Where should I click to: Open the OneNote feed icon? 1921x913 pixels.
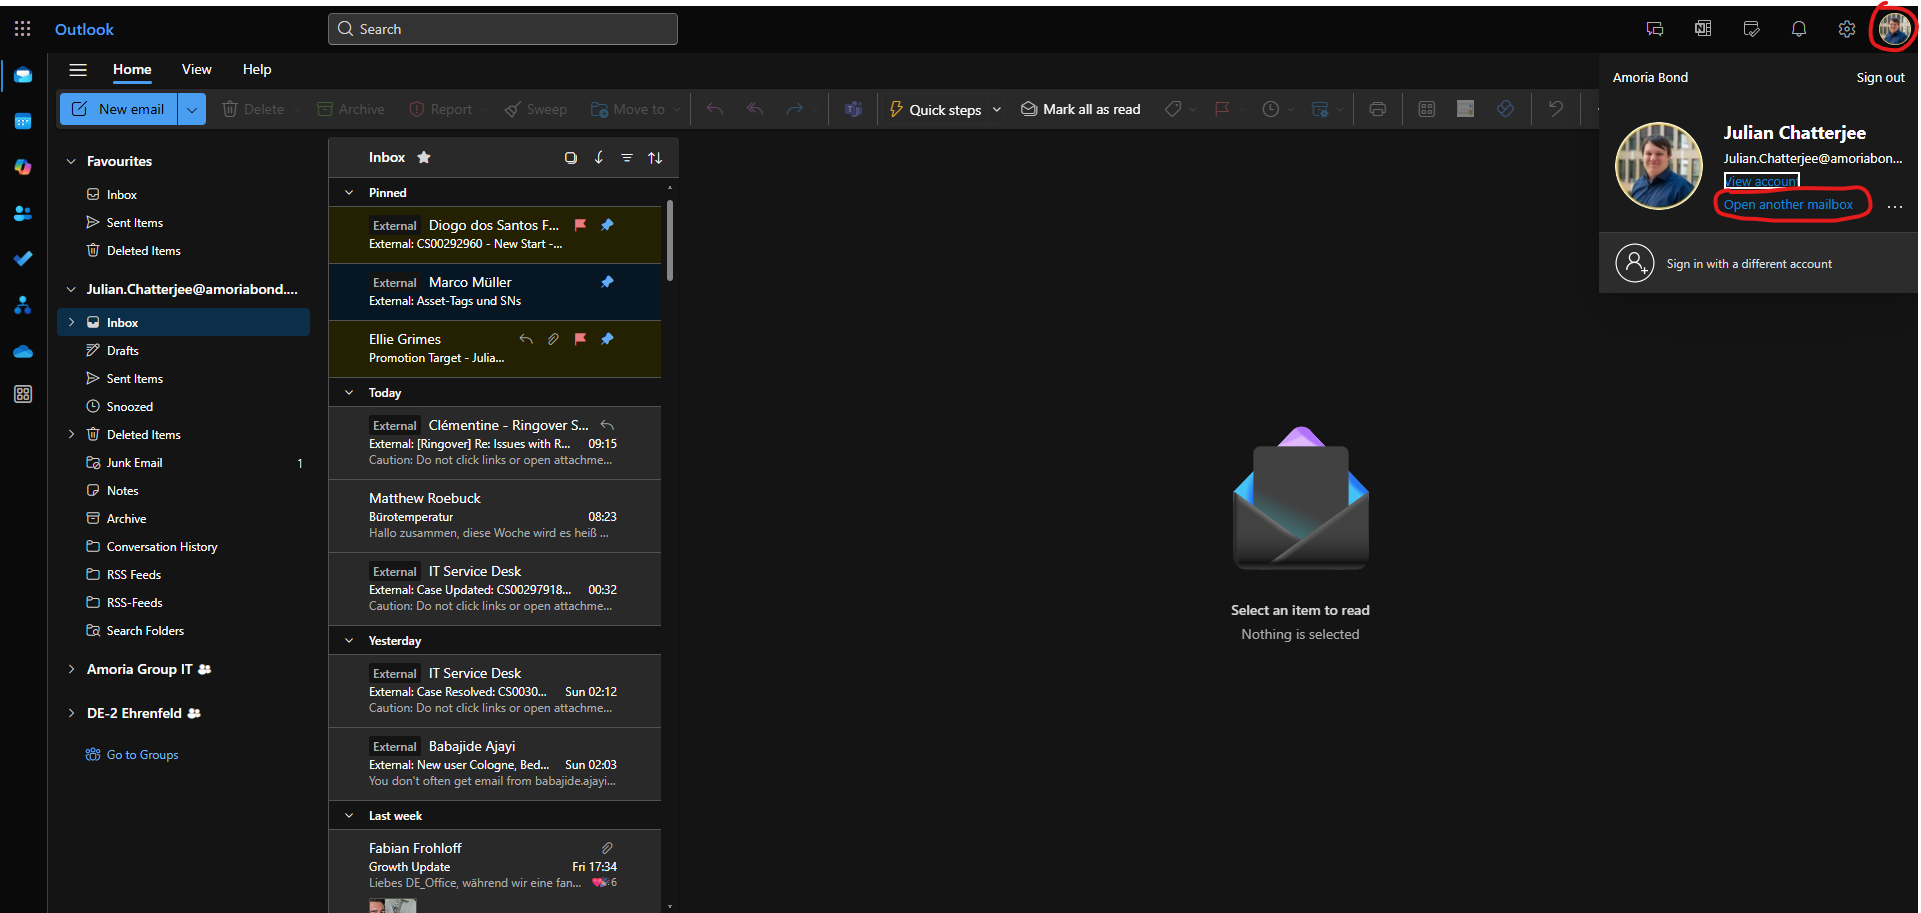tap(1703, 29)
